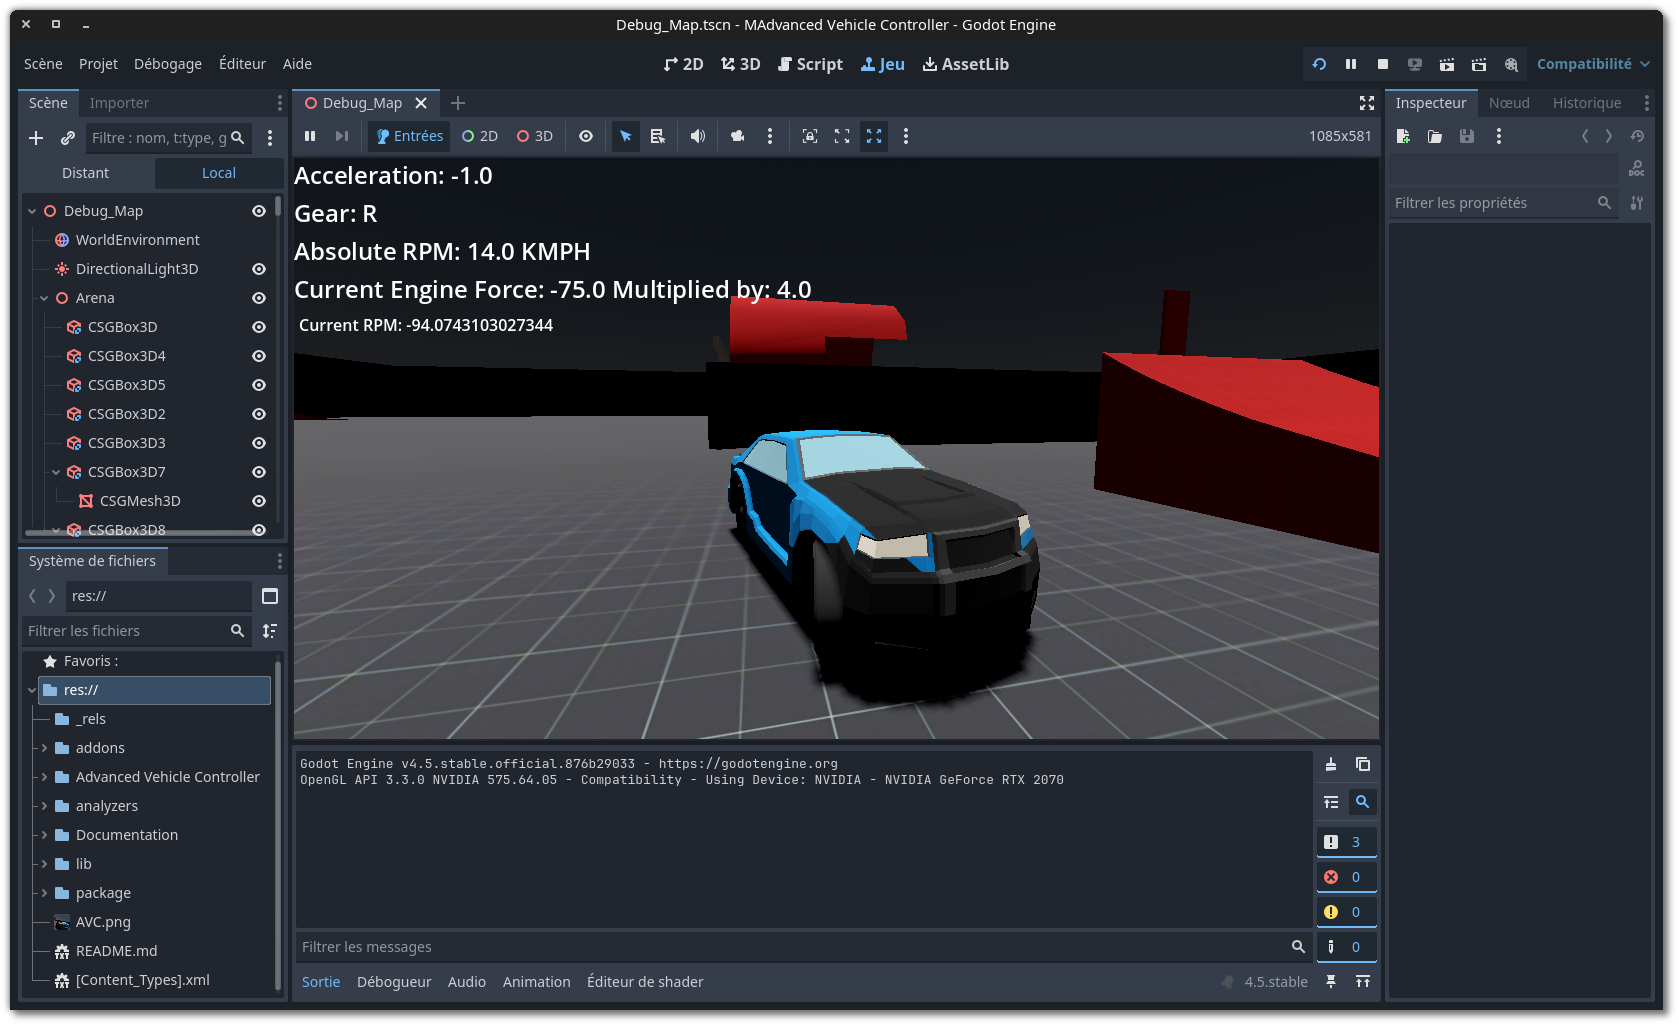Screen dimensions: 1679x1026
Task: Collapse the CSGBox3D7 node
Action: click(x=56, y=471)
